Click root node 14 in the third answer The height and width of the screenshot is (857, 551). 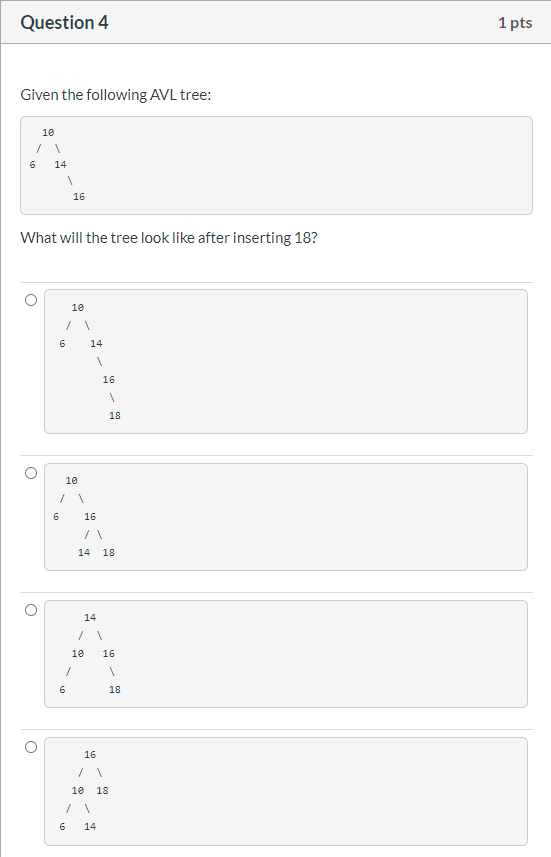90,618
